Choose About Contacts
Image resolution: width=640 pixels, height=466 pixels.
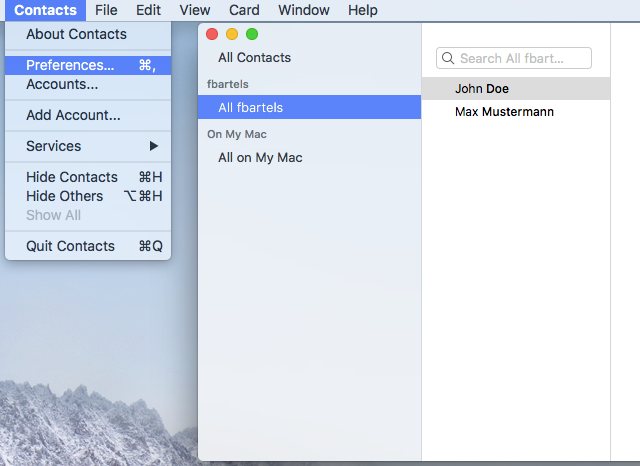[88, 34]
